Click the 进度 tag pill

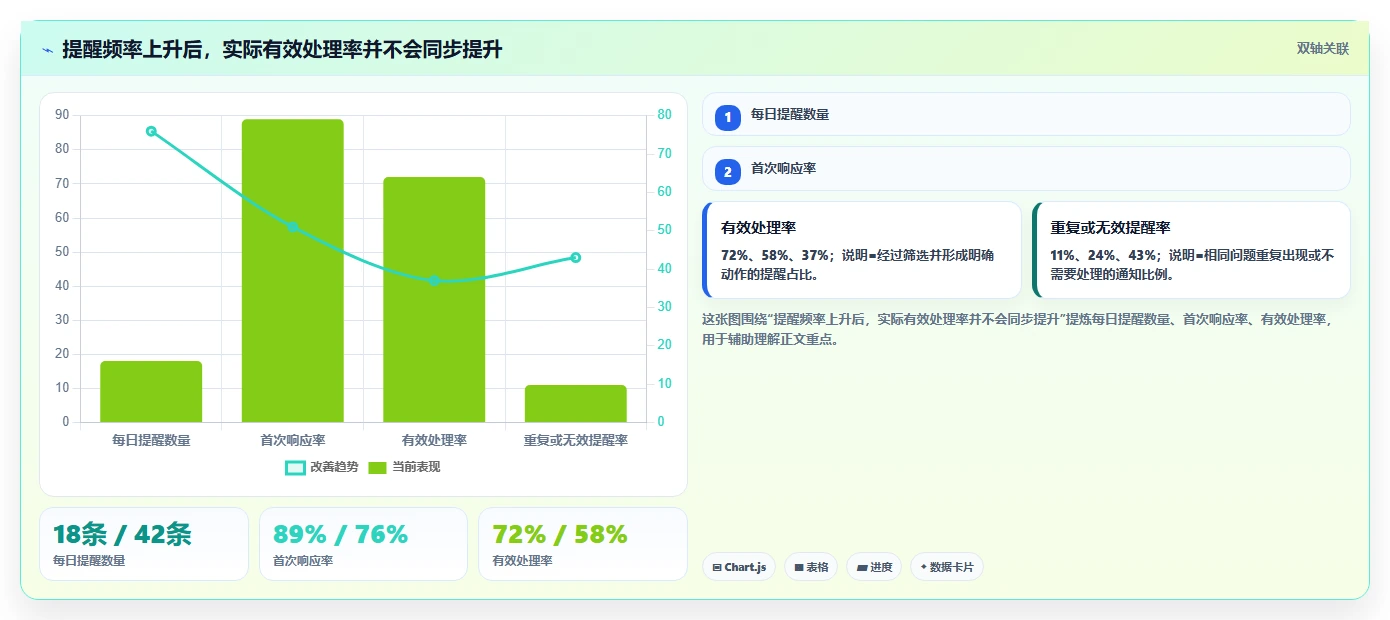(874, 567)
